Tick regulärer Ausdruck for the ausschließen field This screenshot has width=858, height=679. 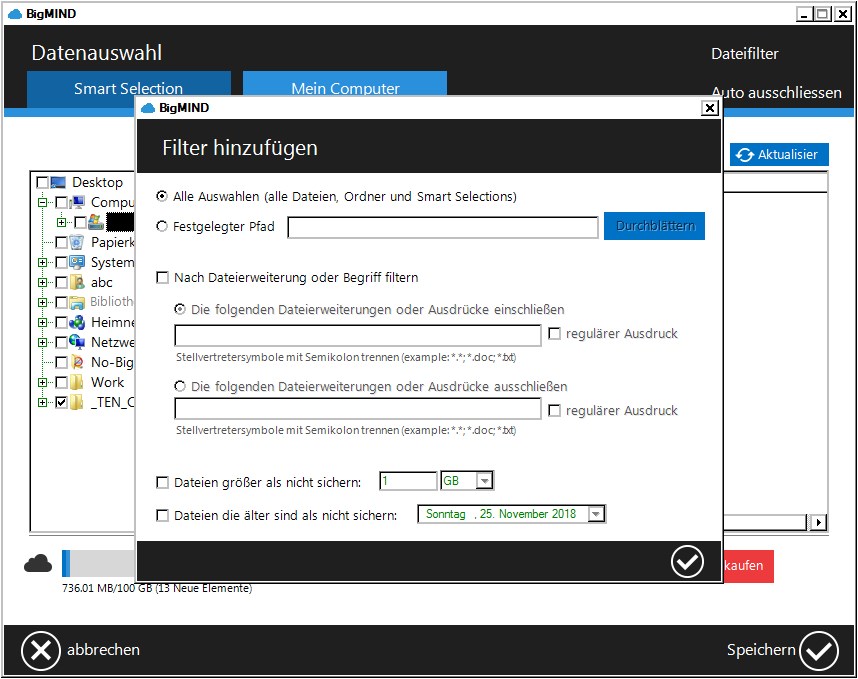(554, 410)
